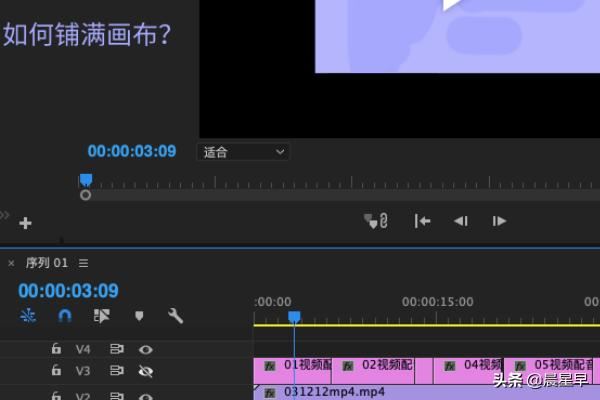This screenshot has height=400, width=600.
Task: Select the V3 track label
Action: (83, 371)
